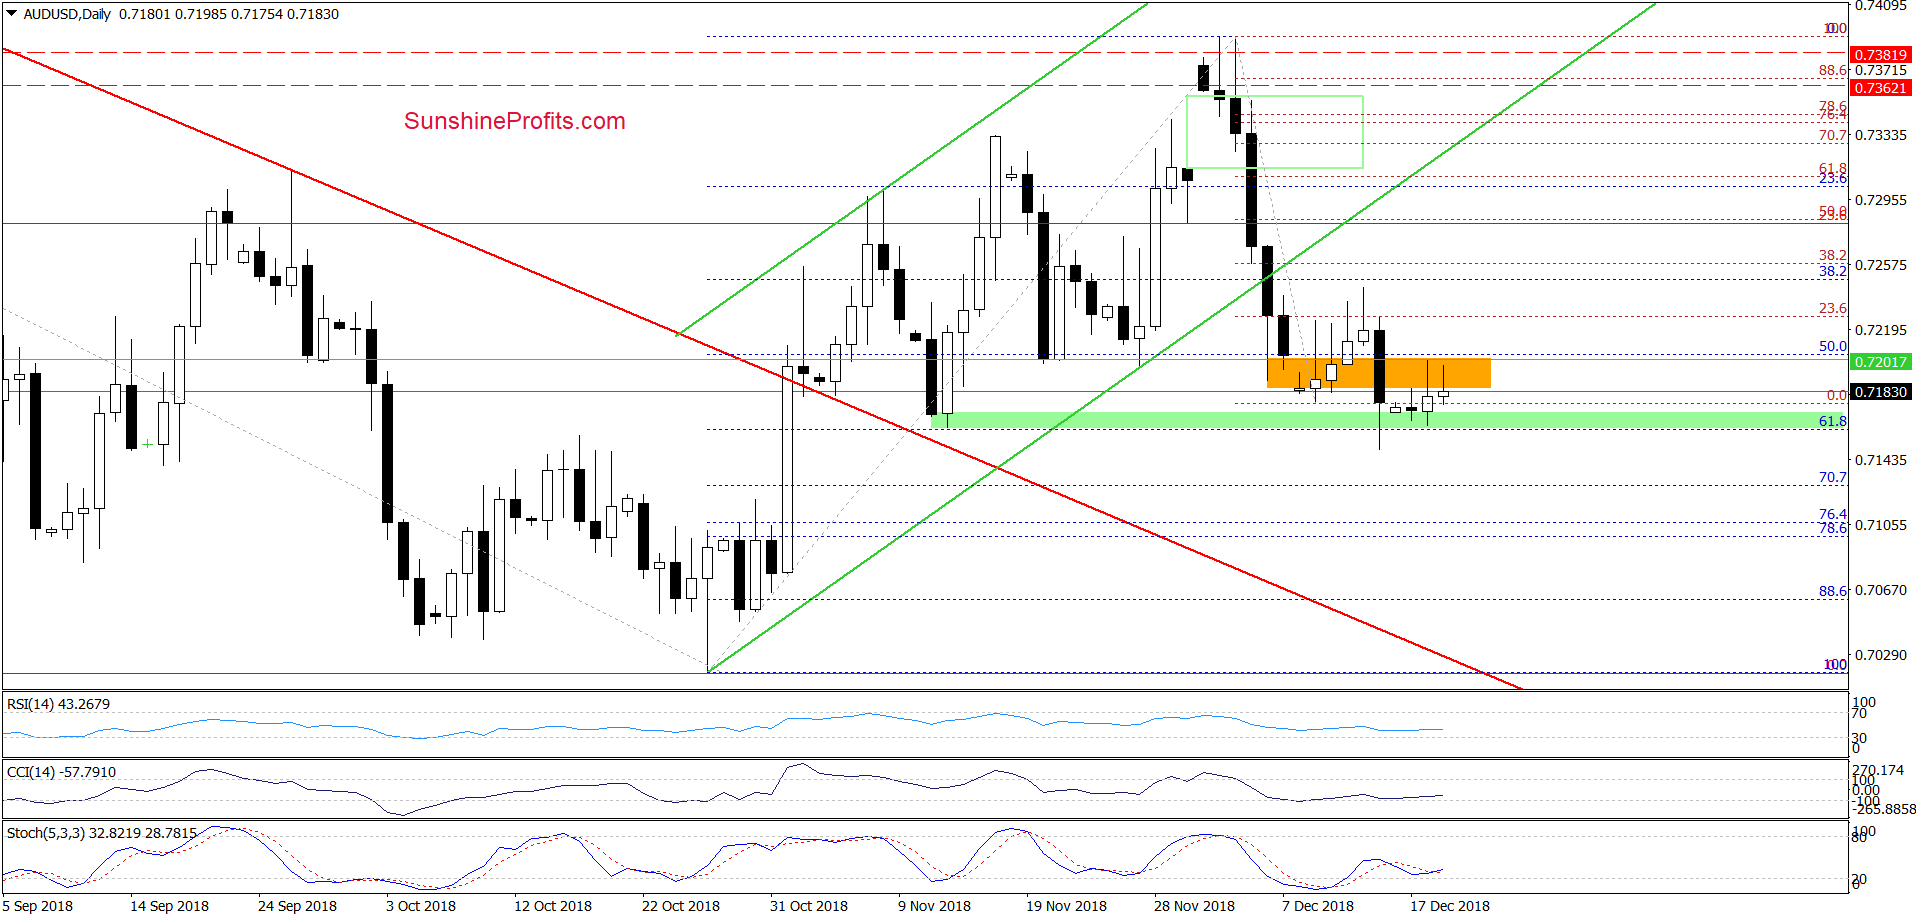Click the 14 Sep 2018 date label
Viewport: 1916px width, 920px height.
tap(169, 906)
